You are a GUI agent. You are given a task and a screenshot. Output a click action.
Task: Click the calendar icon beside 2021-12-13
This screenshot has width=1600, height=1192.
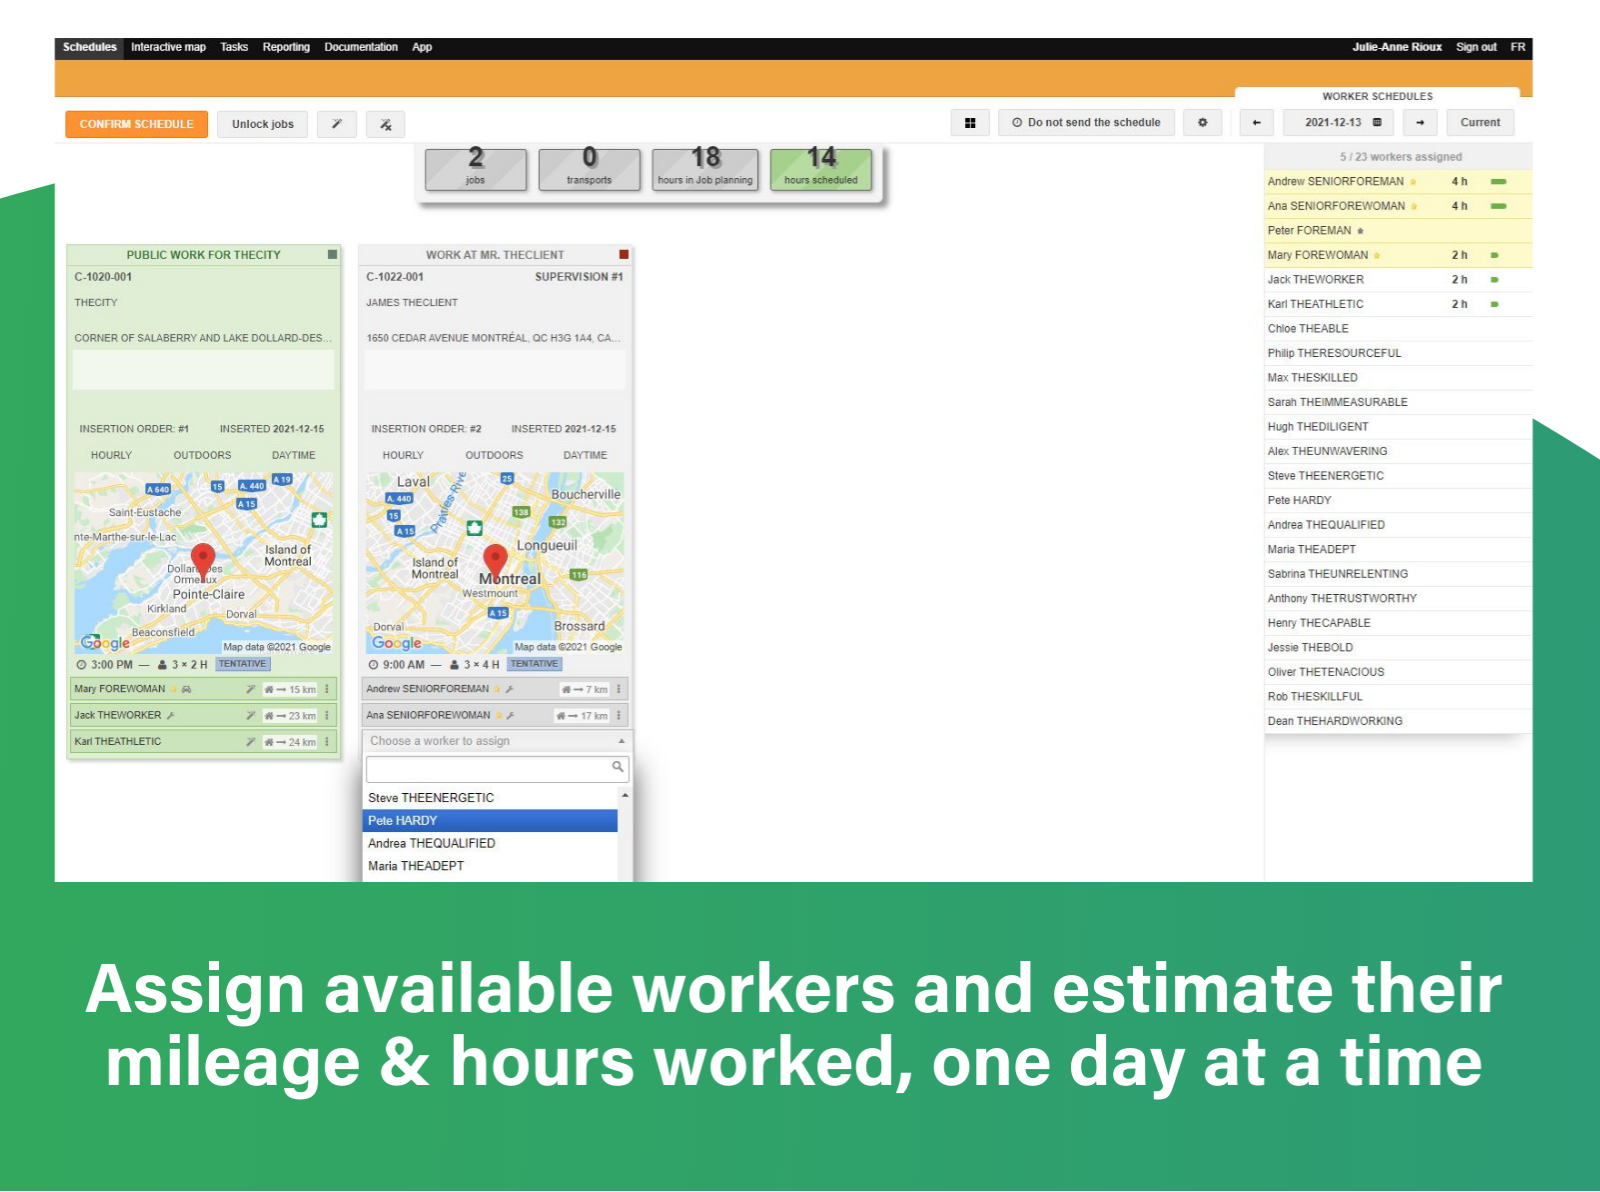coord(1378,122)
